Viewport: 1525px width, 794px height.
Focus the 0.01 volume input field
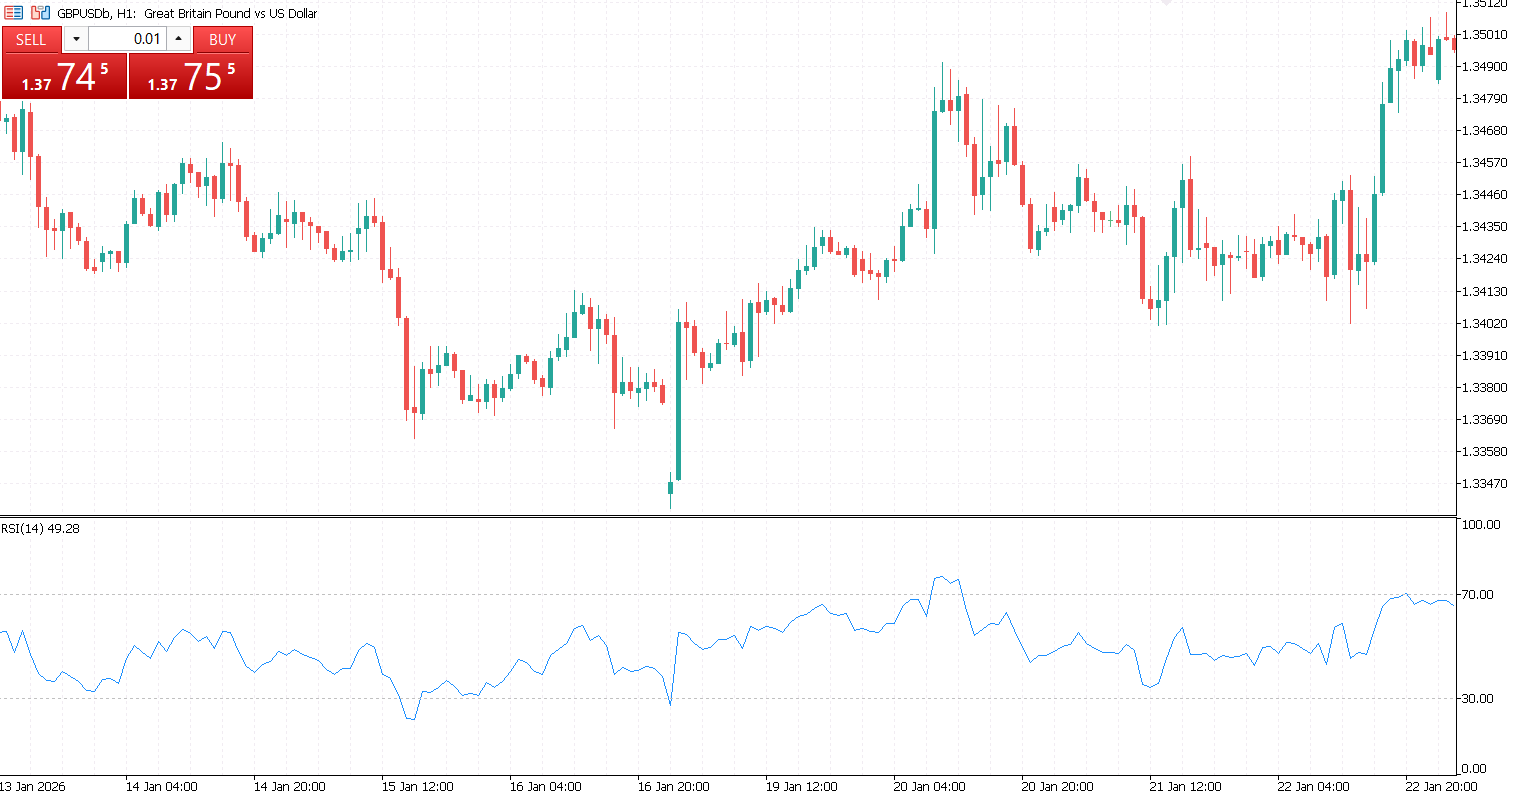[127, 39]
